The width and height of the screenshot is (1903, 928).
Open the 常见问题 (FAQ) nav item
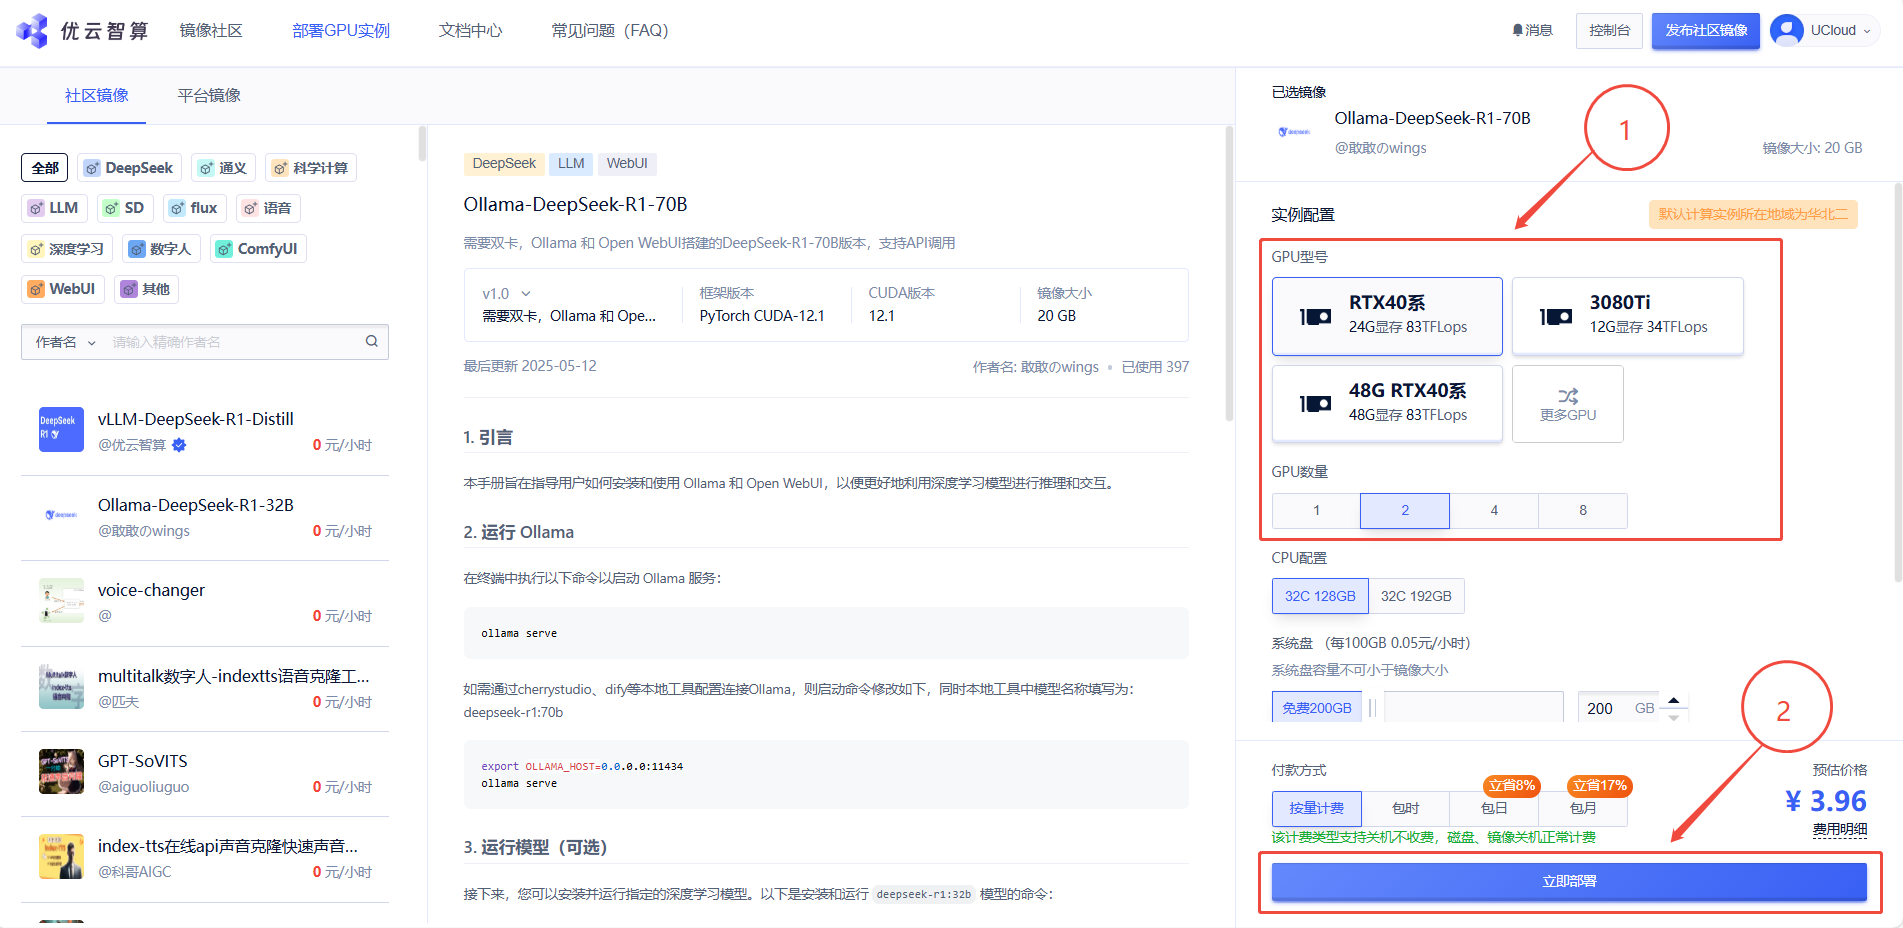point(610,31)
